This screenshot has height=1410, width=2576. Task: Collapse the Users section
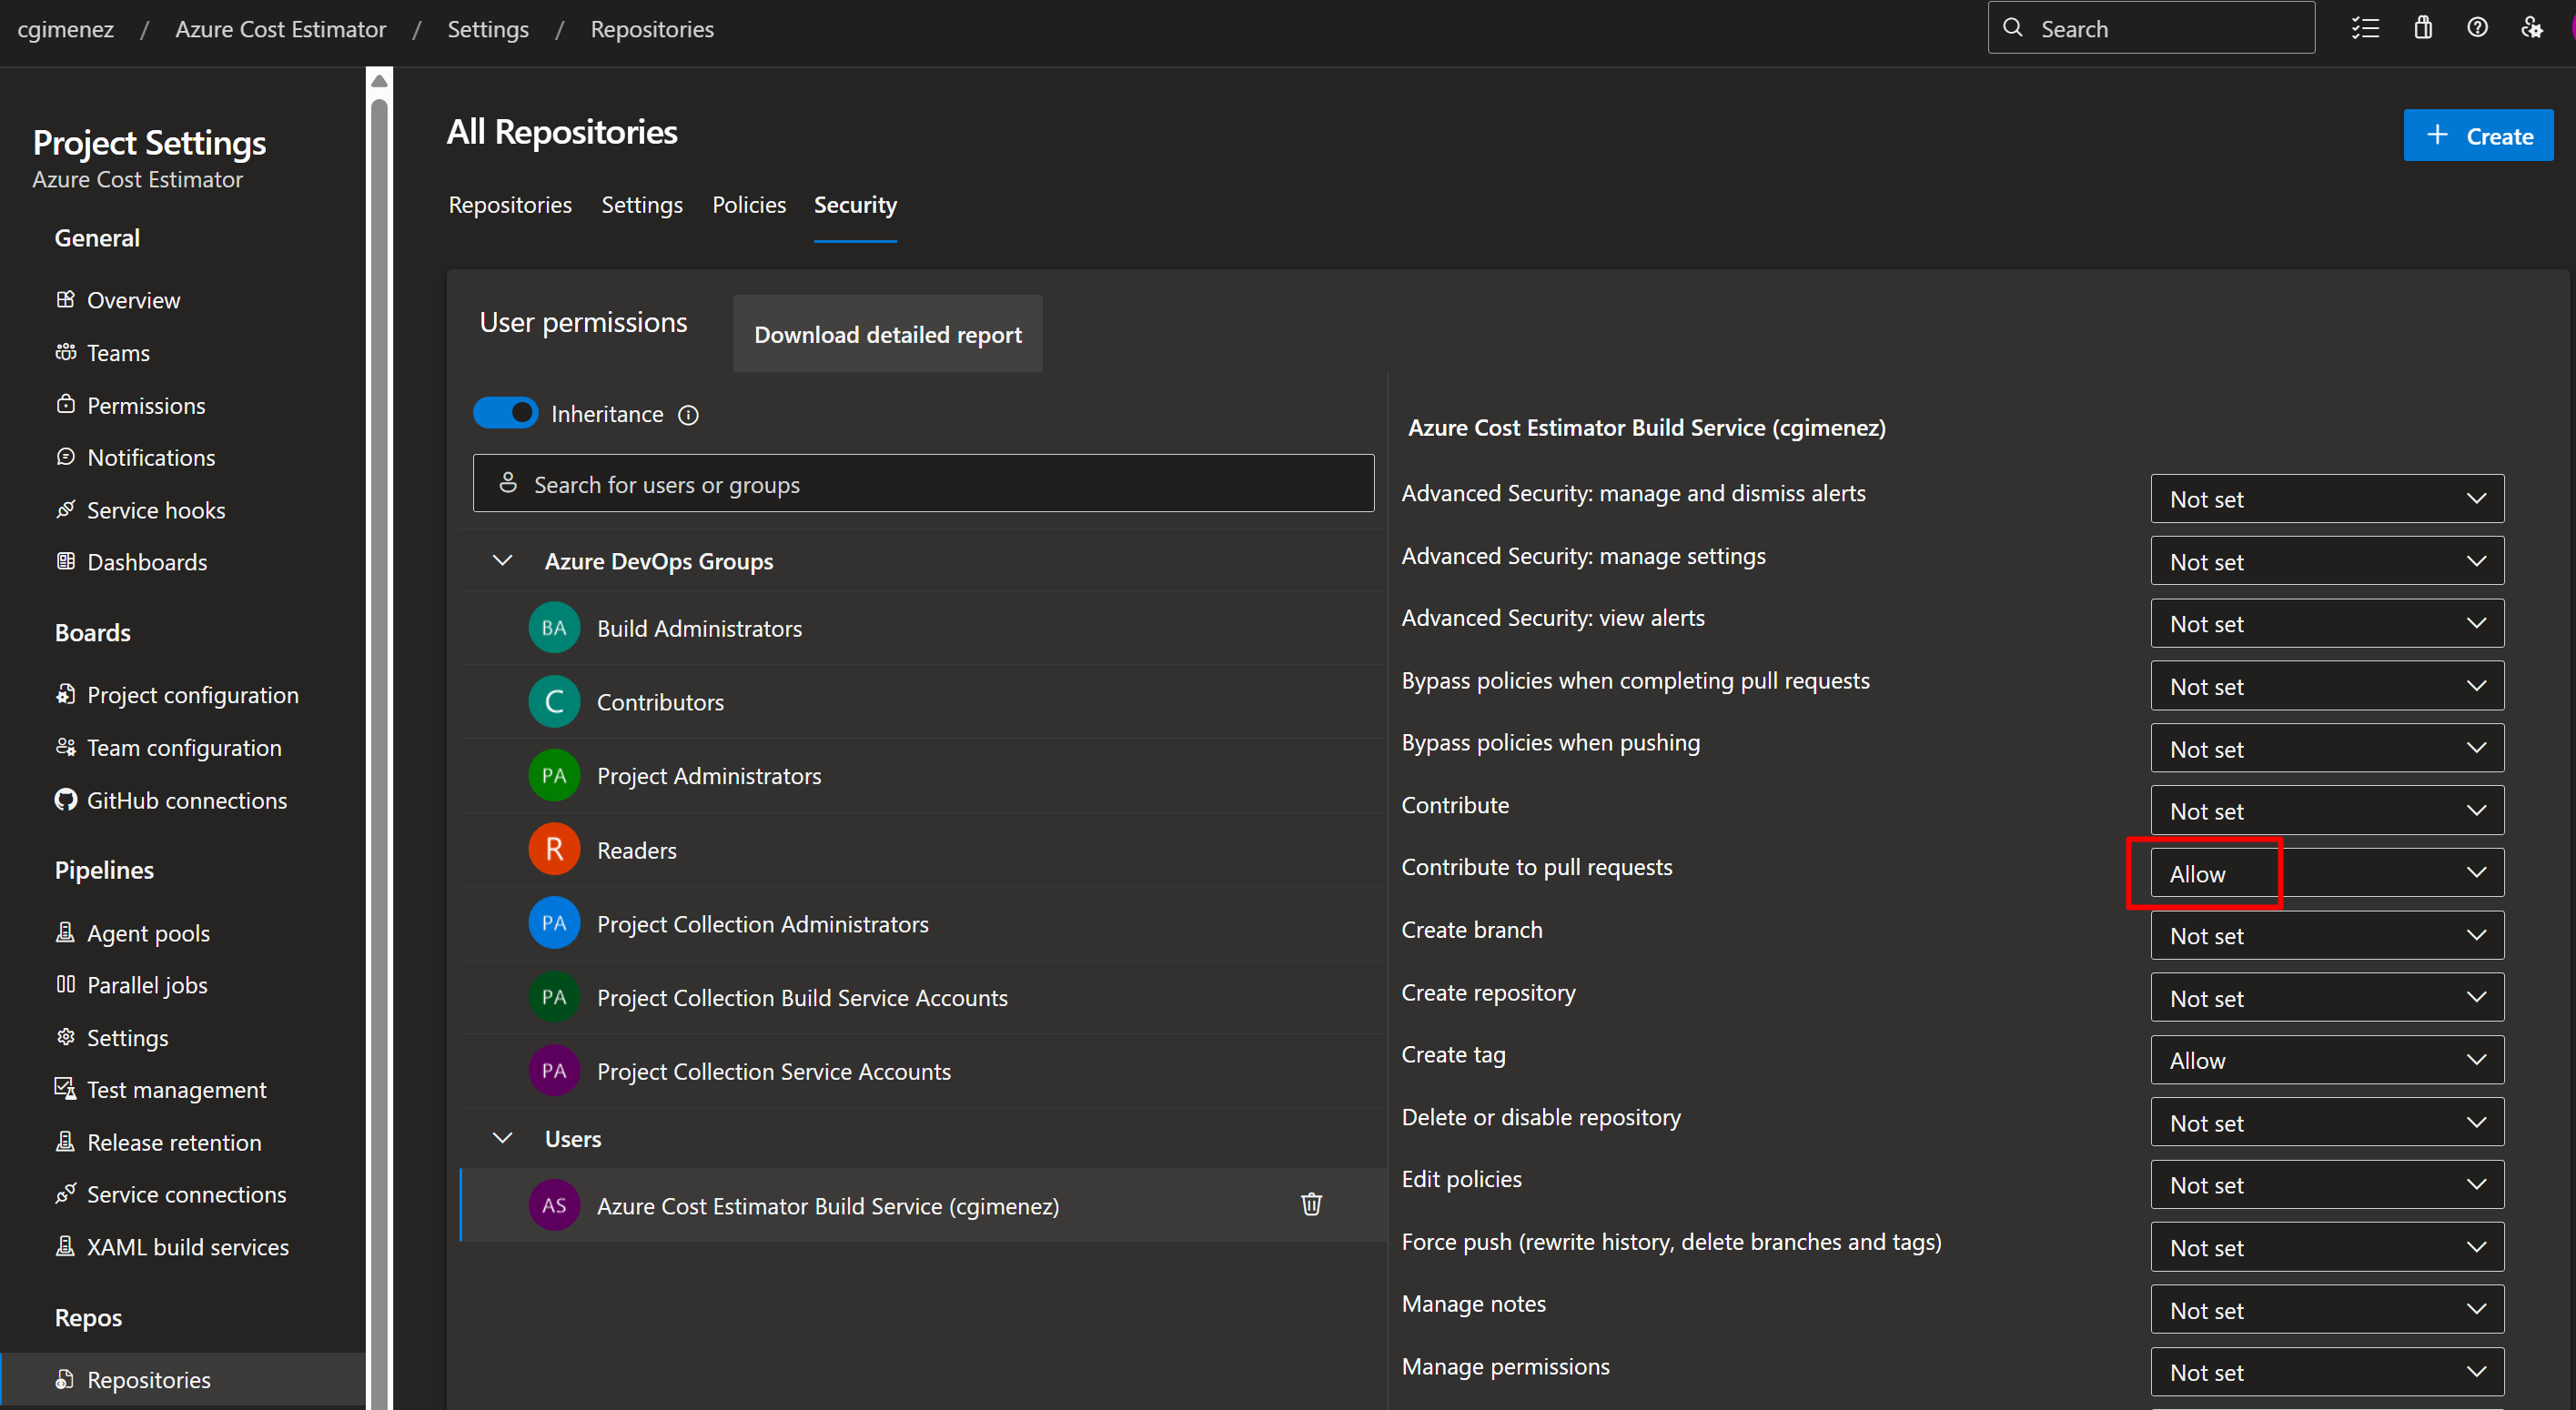click(x=502, y=1139)
